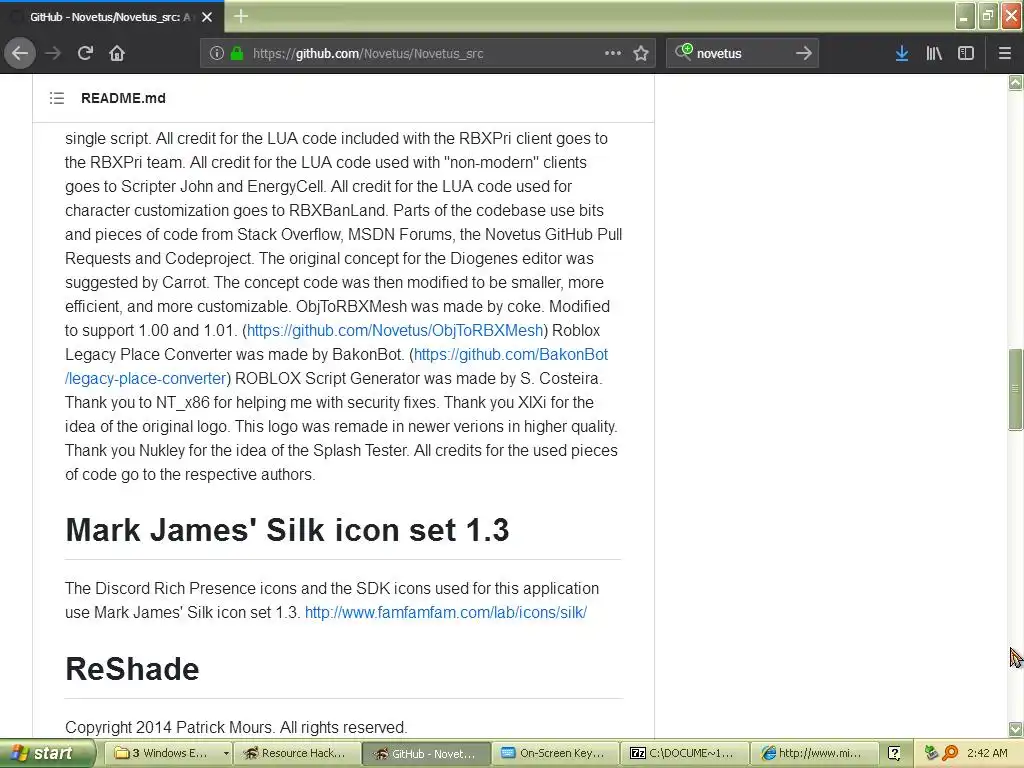Click the green secure connection padlock
Screen dimensions: 1024x768
[237, 53]
